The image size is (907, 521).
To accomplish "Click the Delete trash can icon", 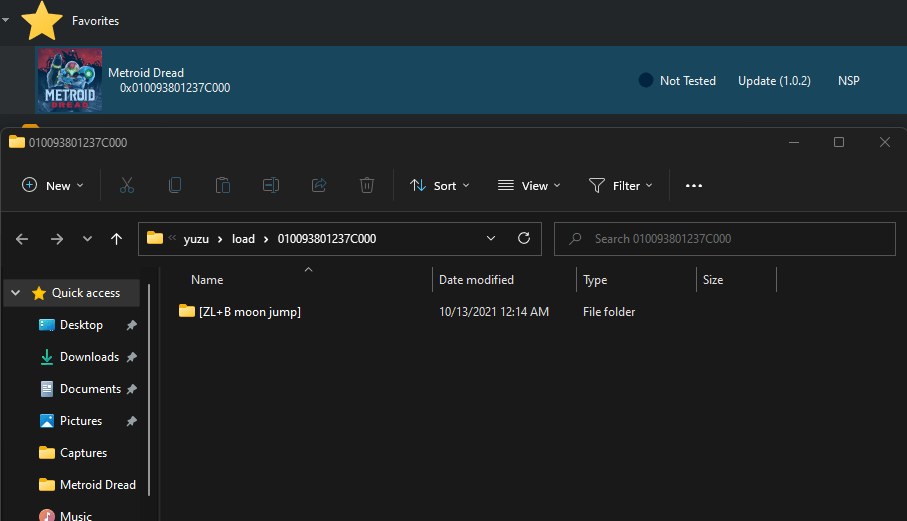I will [367, 185].
